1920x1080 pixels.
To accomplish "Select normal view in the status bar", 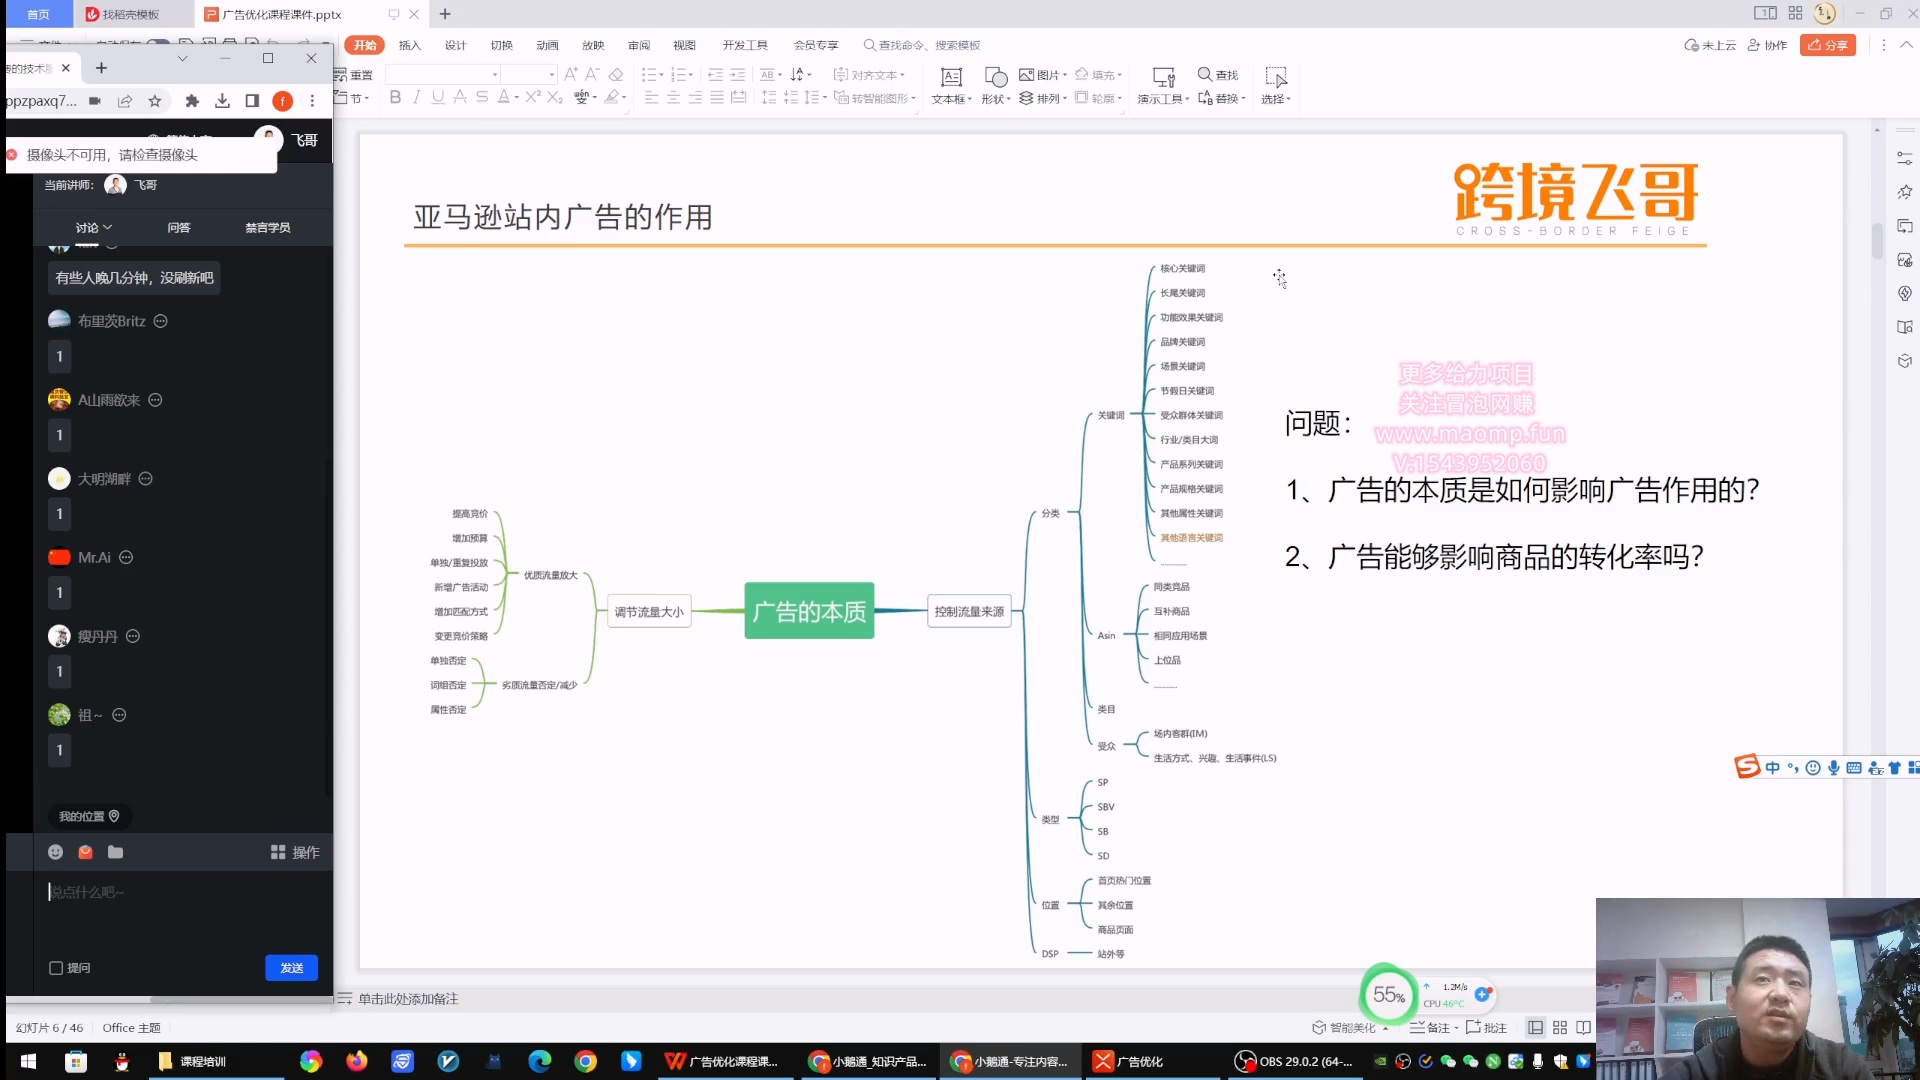I will tap(1536, 1028).
